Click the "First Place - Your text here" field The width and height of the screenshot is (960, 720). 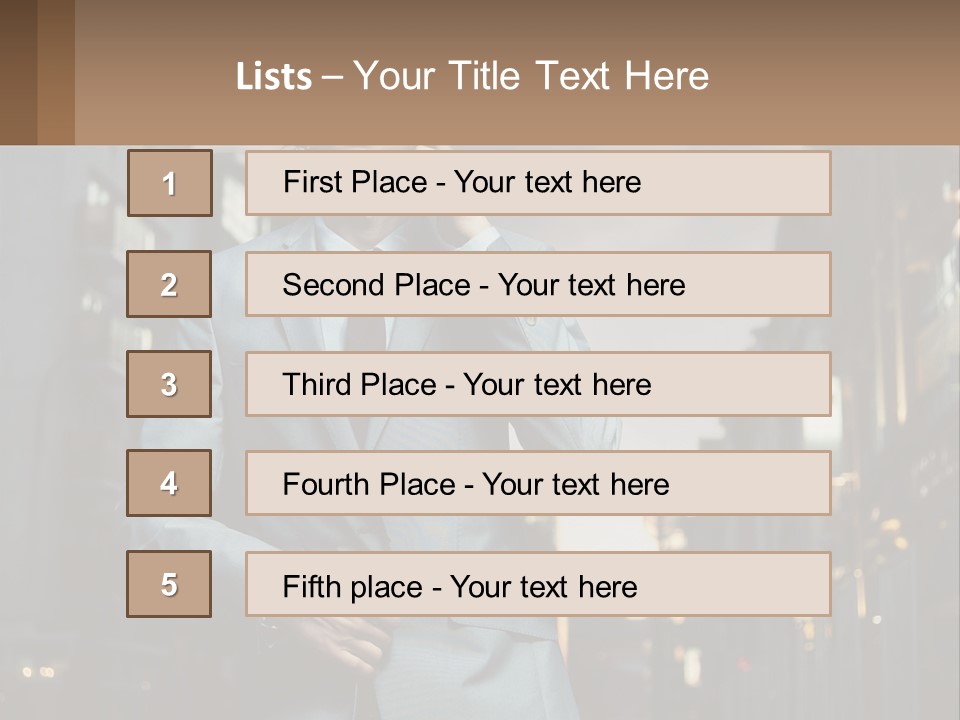pyautogui.click(x=538, y=183)
